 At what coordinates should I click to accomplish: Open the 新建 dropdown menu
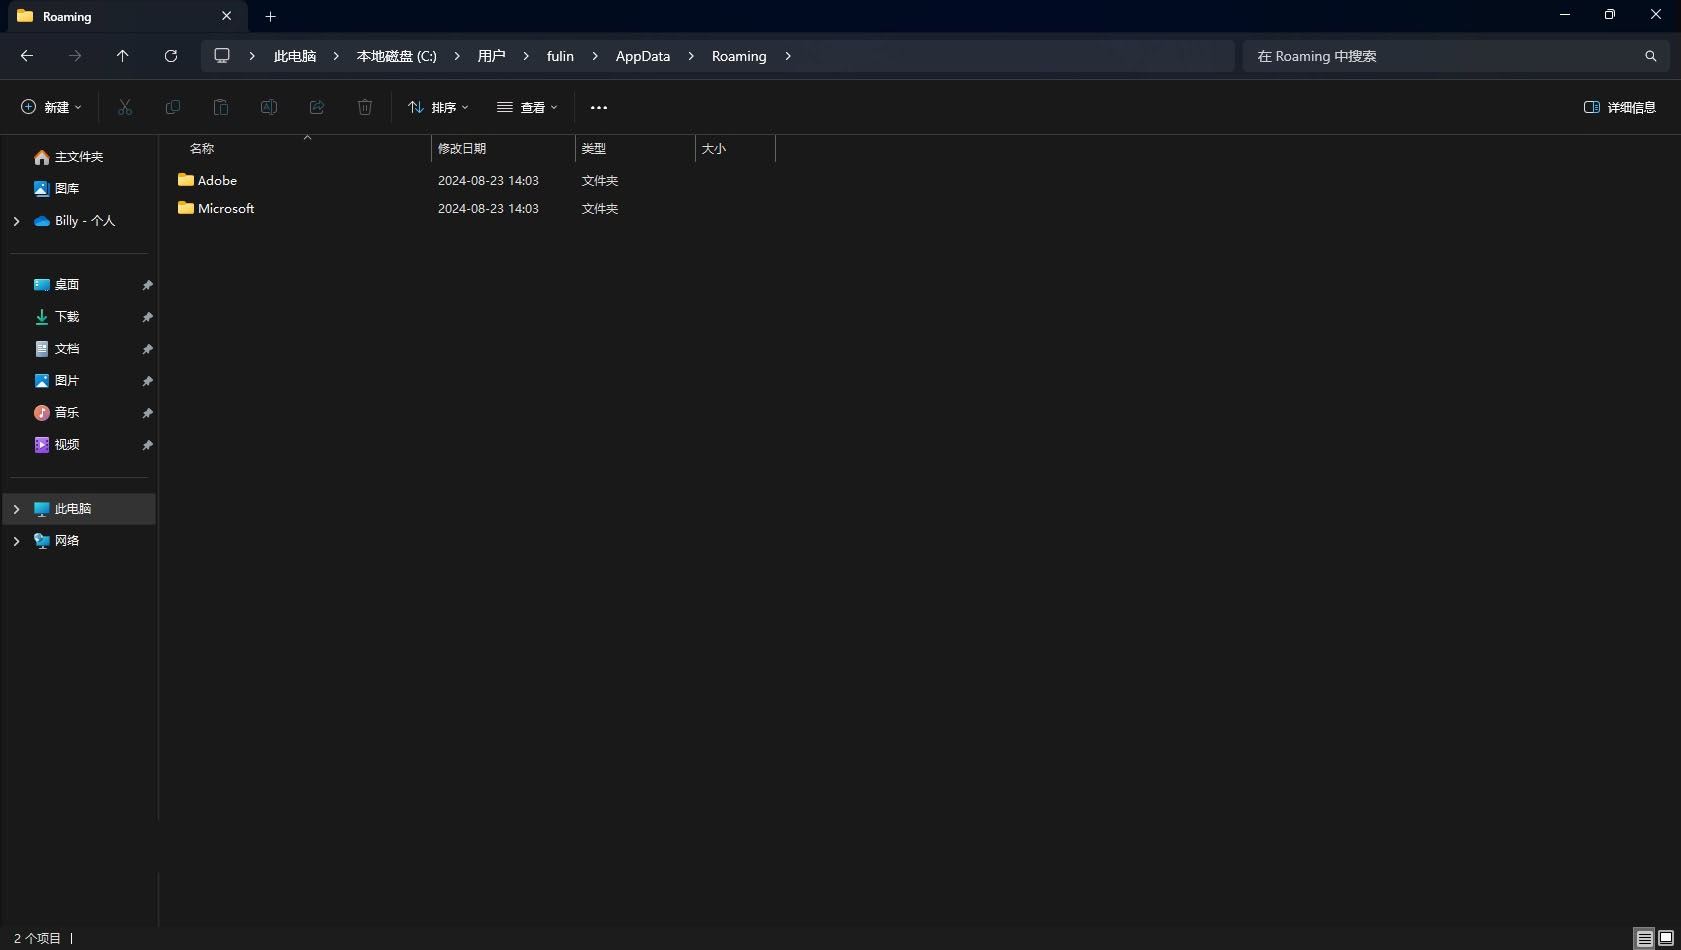(51, 108)
